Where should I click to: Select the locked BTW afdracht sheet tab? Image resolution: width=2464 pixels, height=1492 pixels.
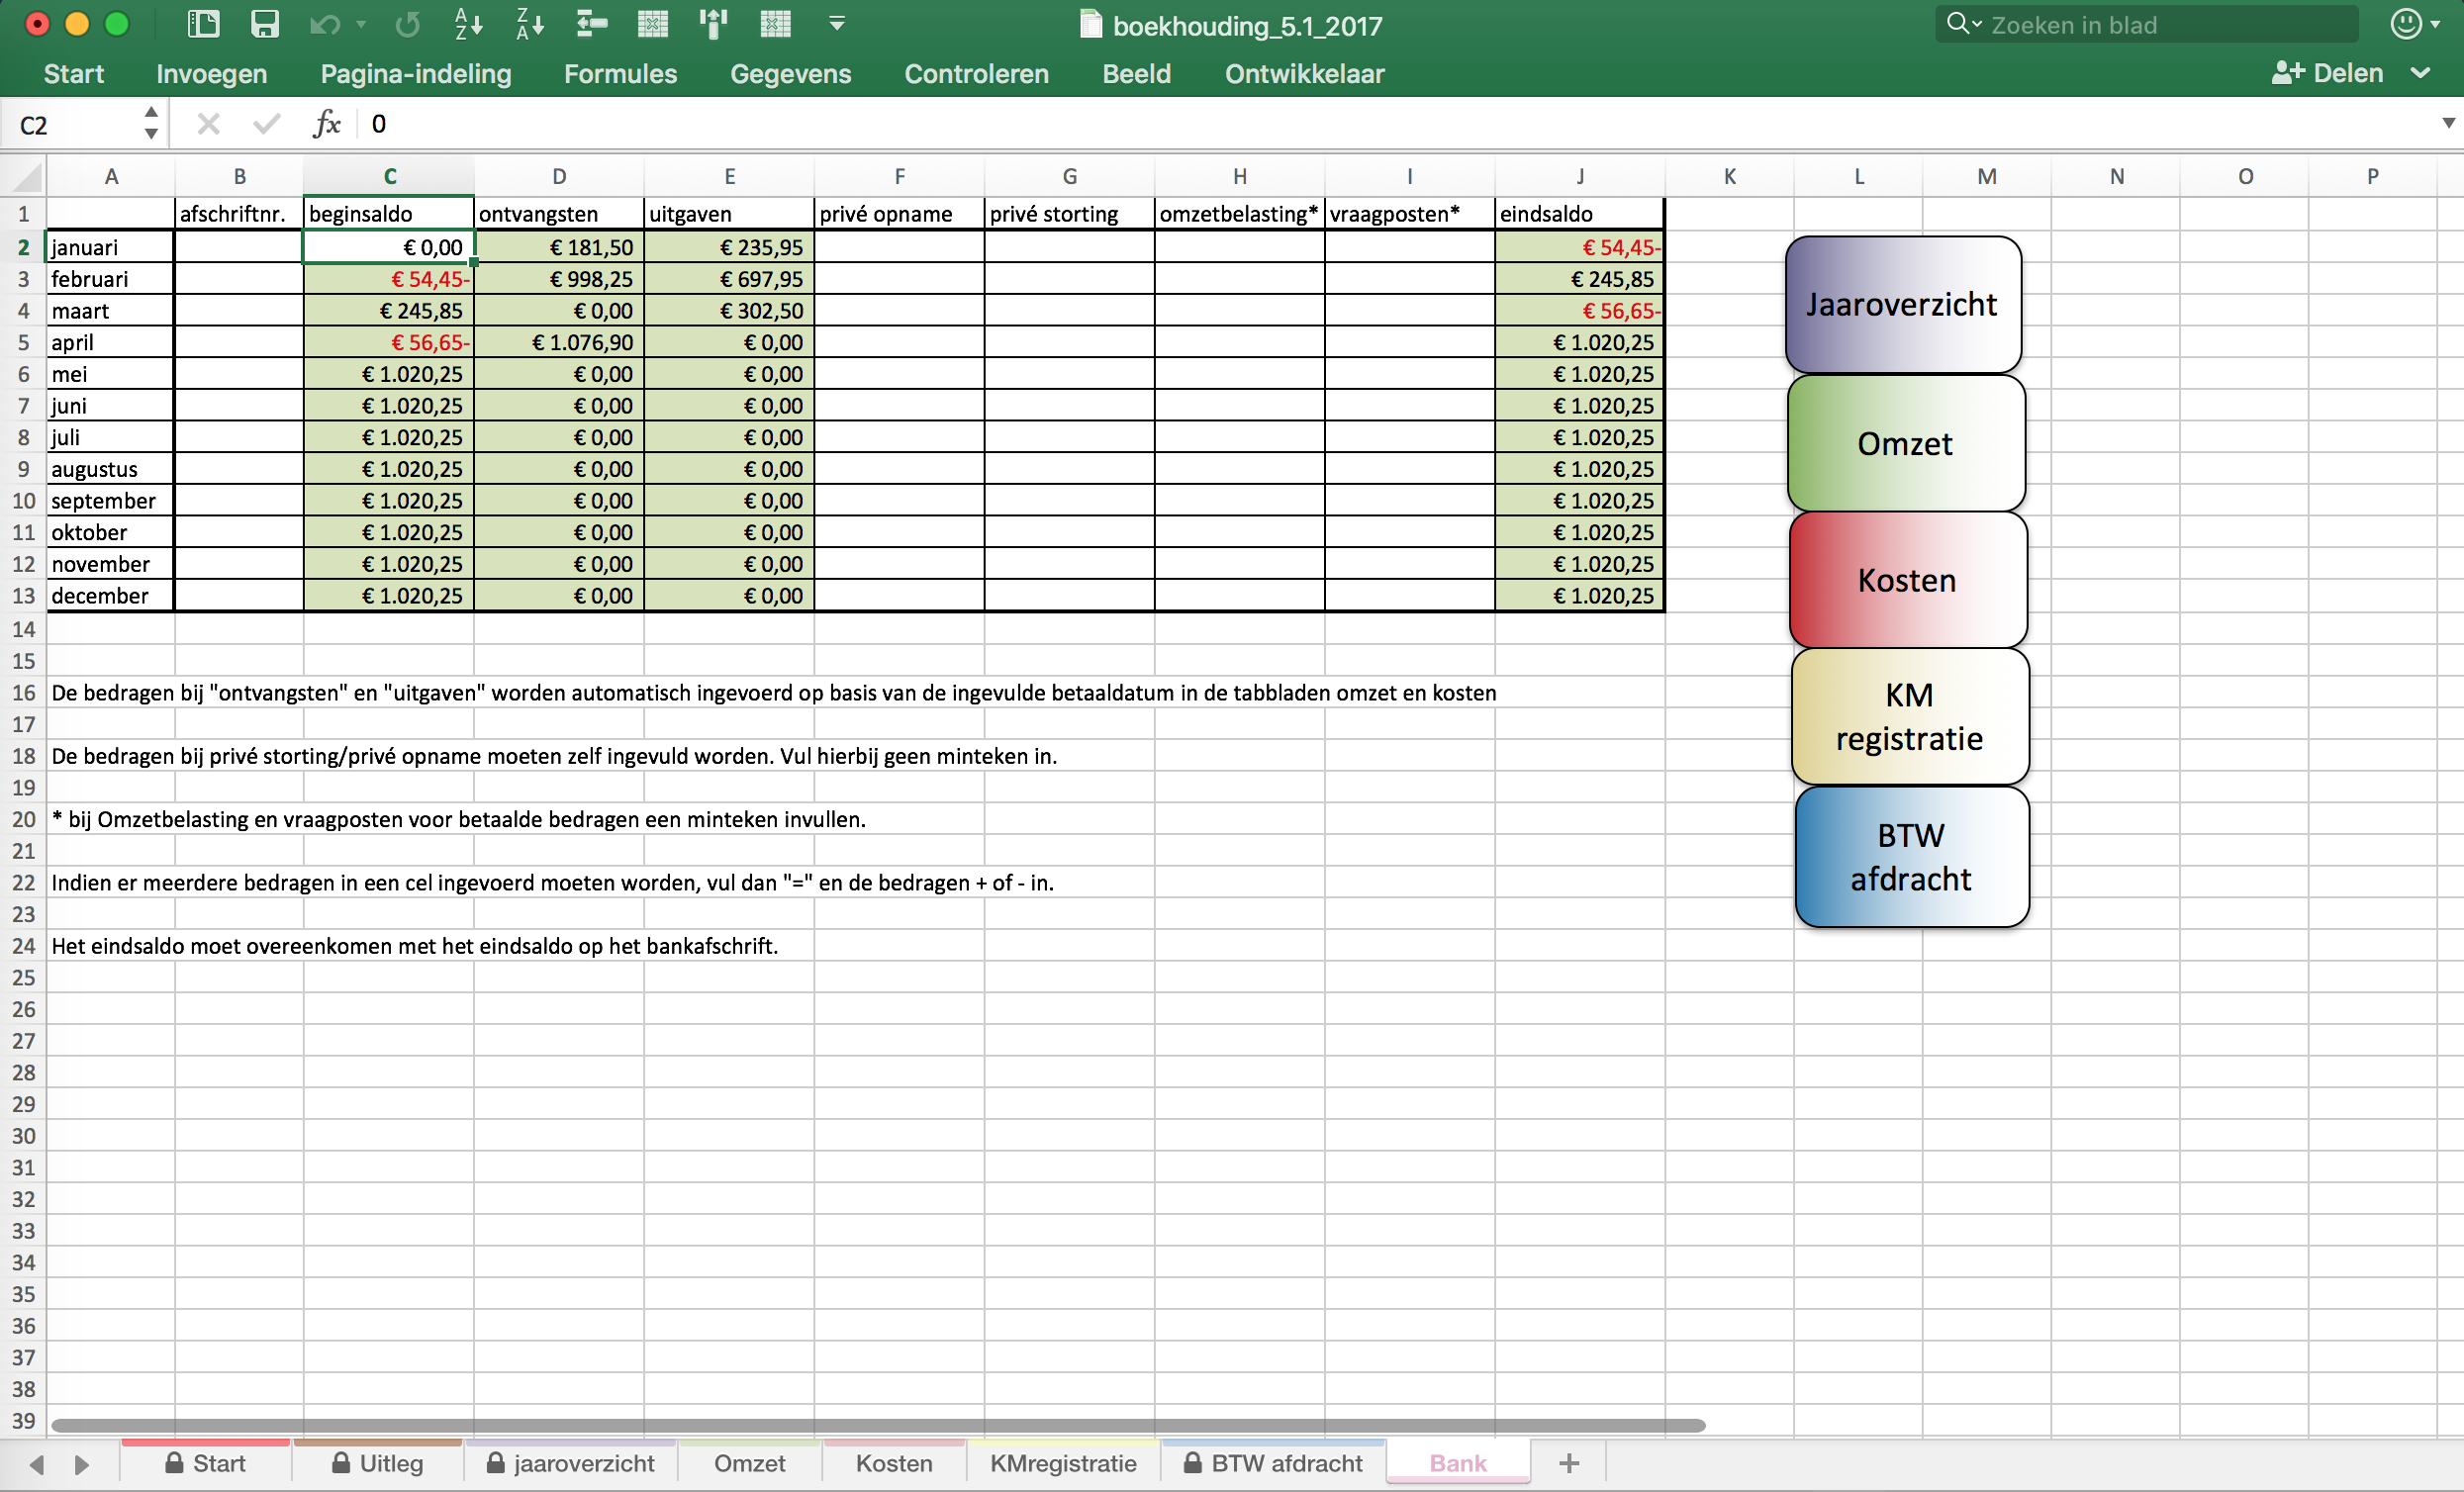[1273, 1463]
